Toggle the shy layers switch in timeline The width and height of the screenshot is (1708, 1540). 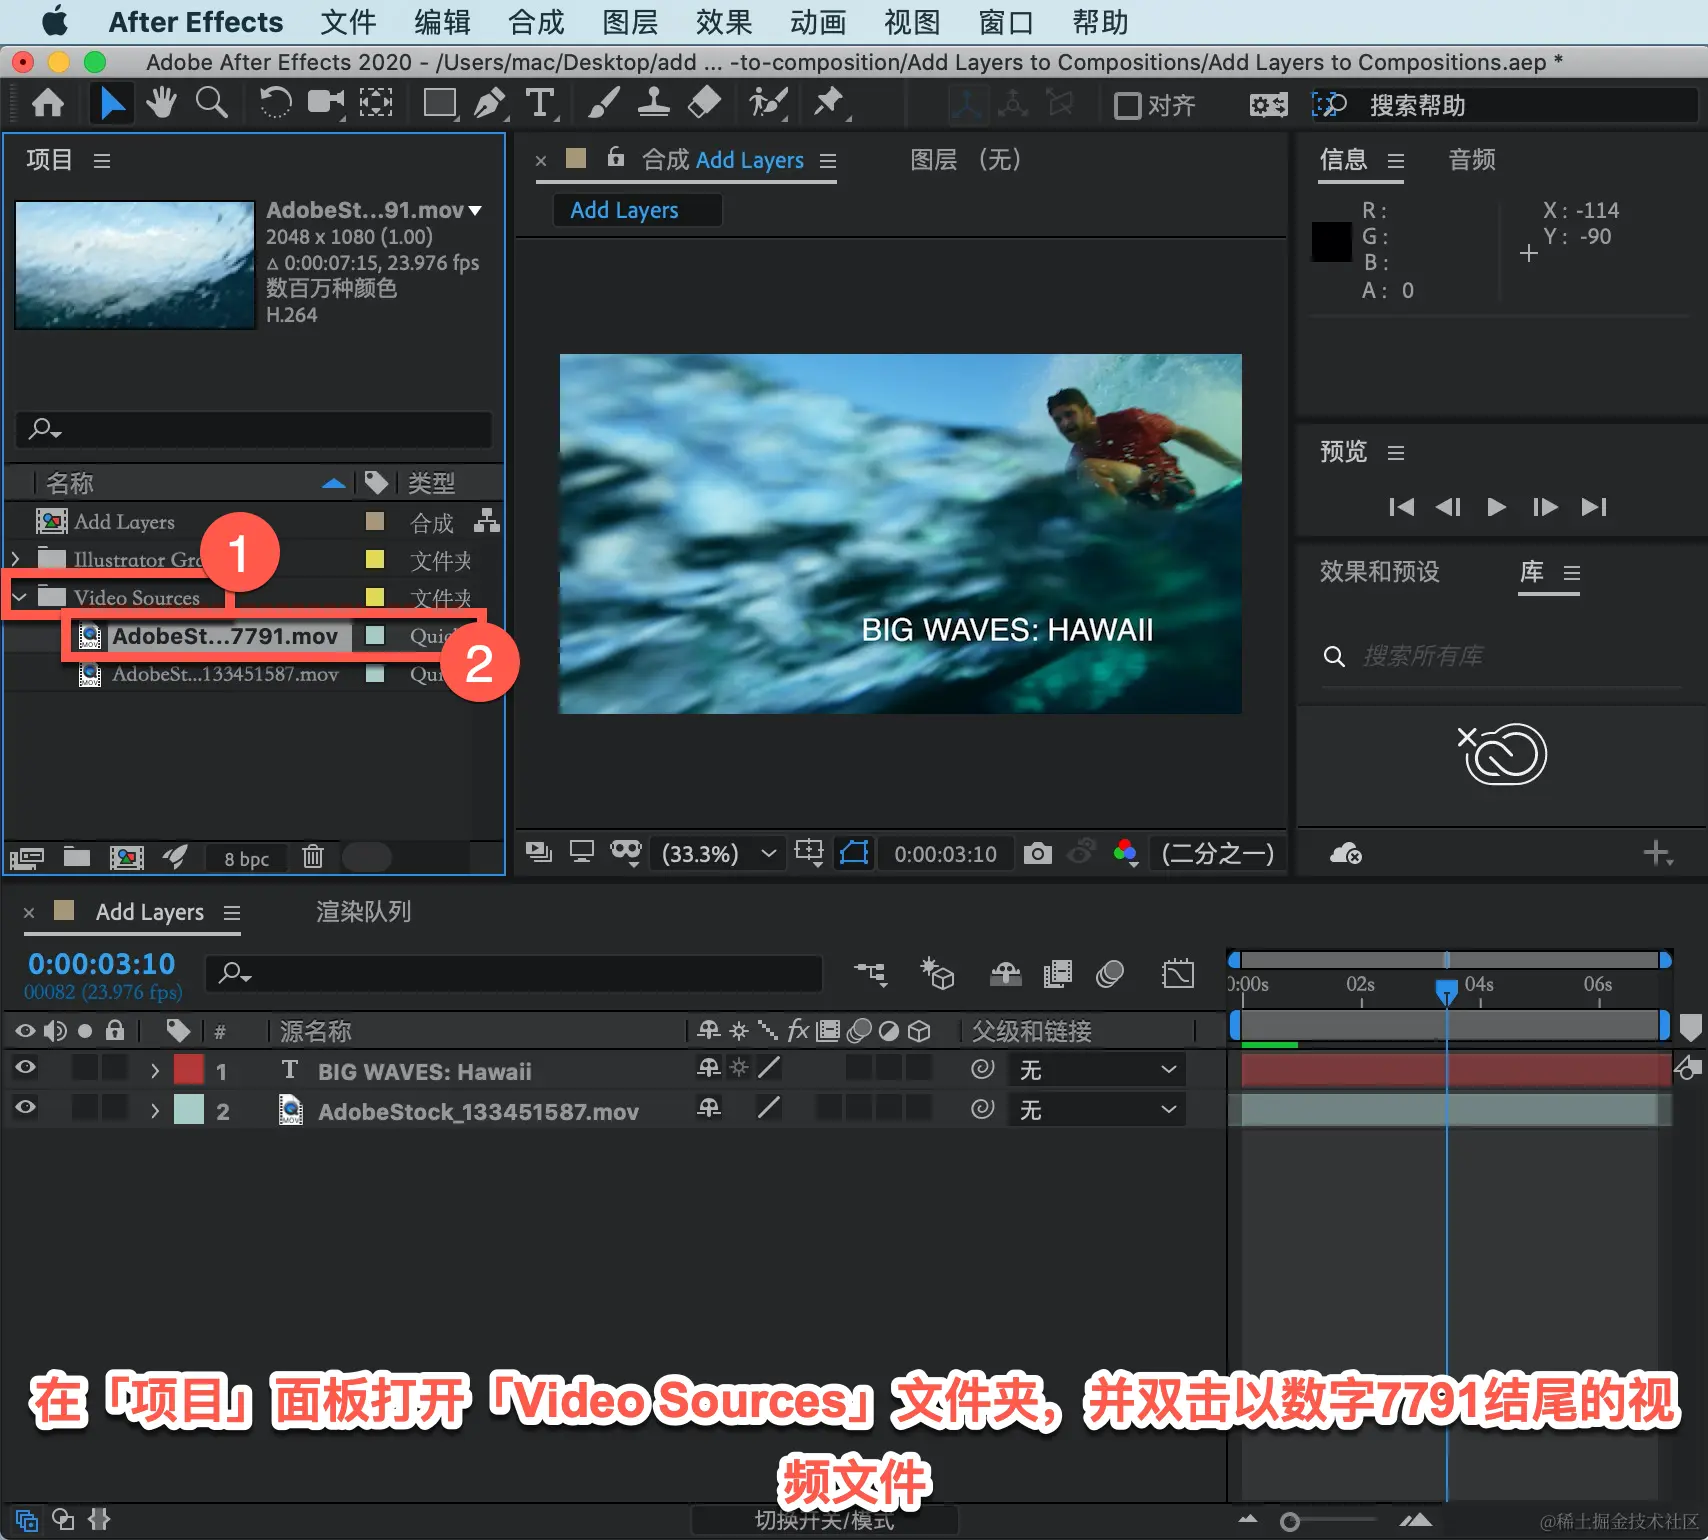pyautogui.click(x=1005, y=973)
